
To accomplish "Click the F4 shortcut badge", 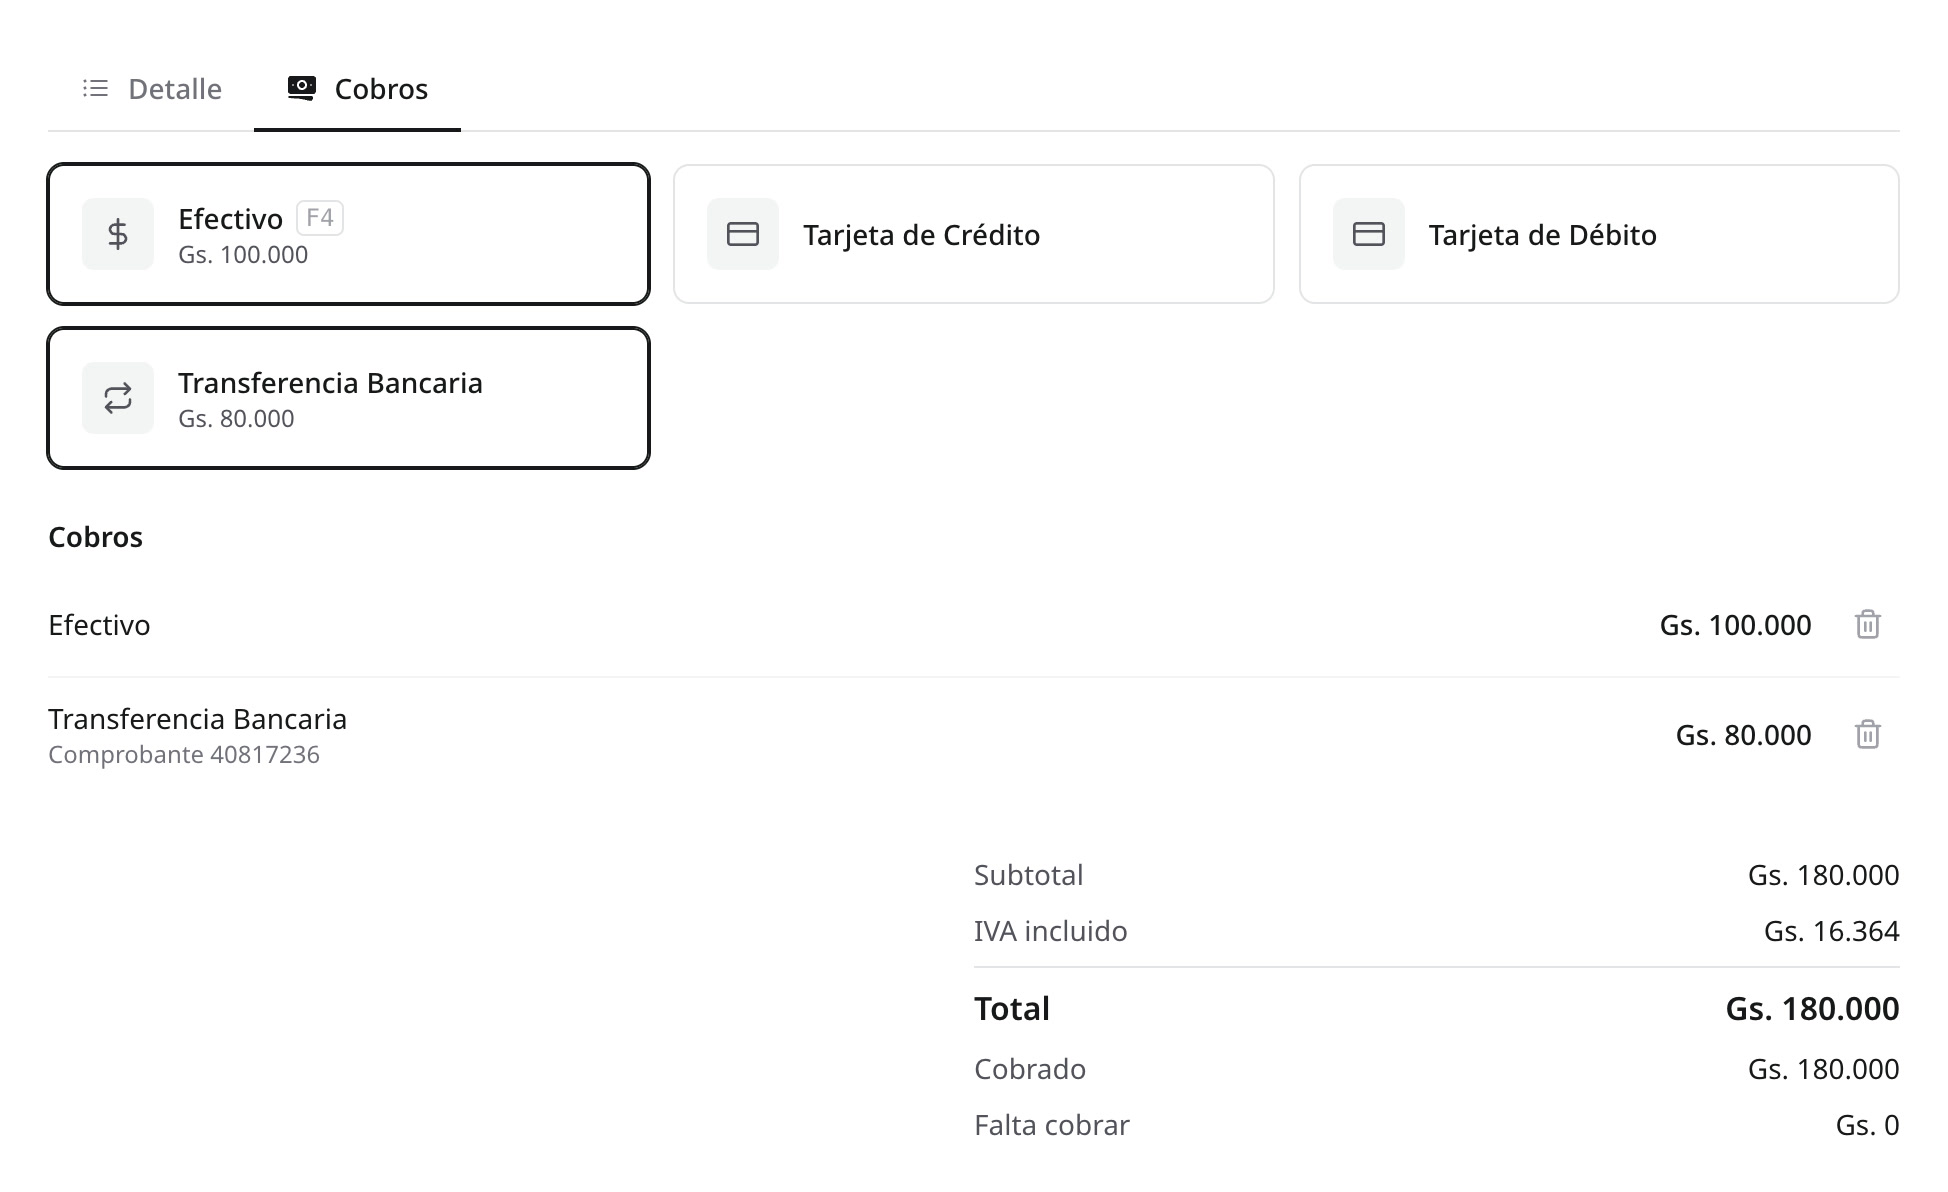I will [x=320, y=218].
